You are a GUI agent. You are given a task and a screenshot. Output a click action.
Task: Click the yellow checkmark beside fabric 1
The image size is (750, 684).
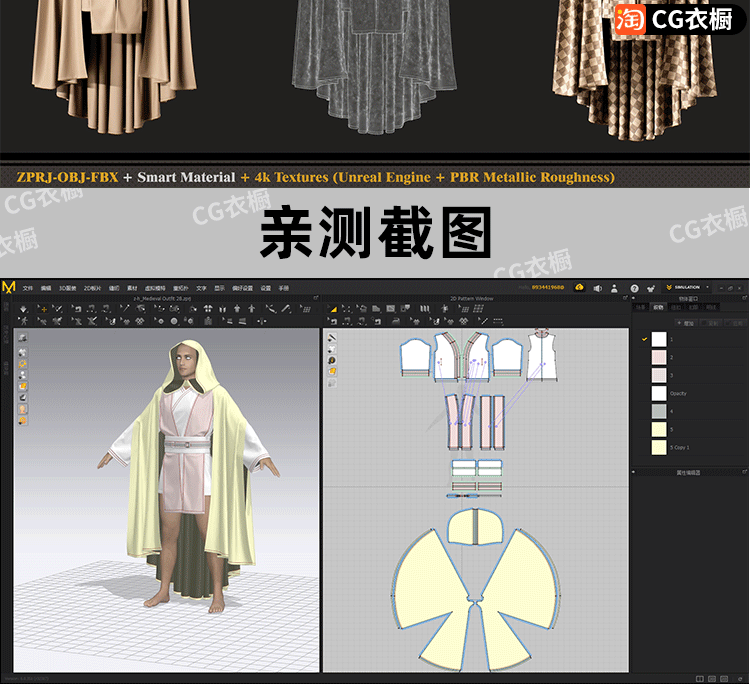click(x=644, y=339)
